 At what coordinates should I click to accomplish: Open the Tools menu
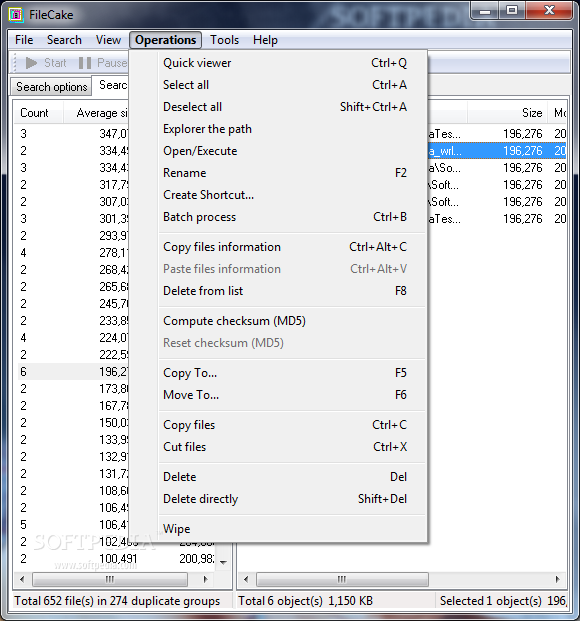point(224,40)
